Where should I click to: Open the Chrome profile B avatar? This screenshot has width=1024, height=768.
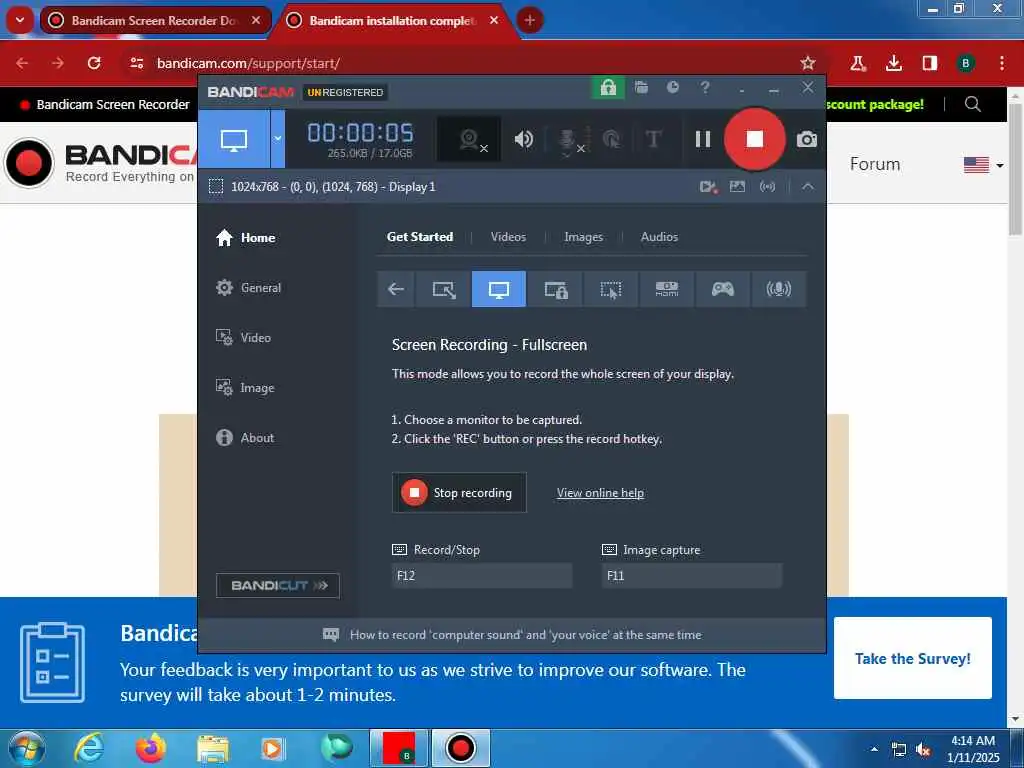965,63
